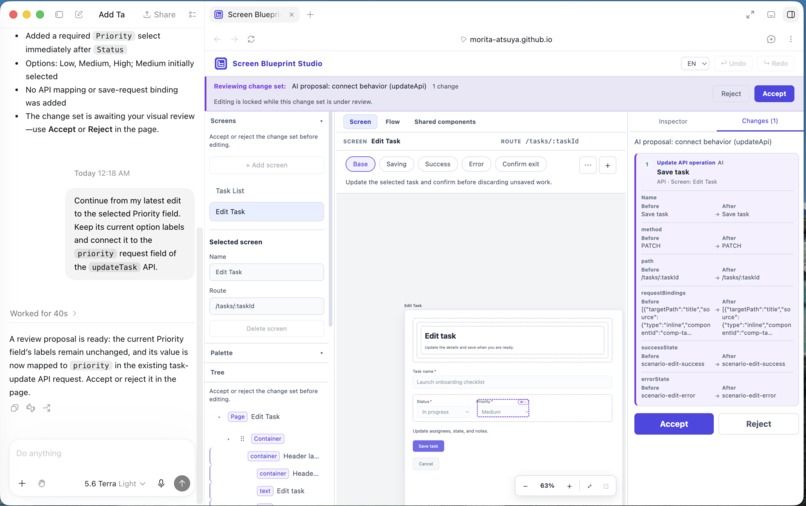Select Task List in the Screens list
Screen dimensions: 806x506
coord(266,190)
